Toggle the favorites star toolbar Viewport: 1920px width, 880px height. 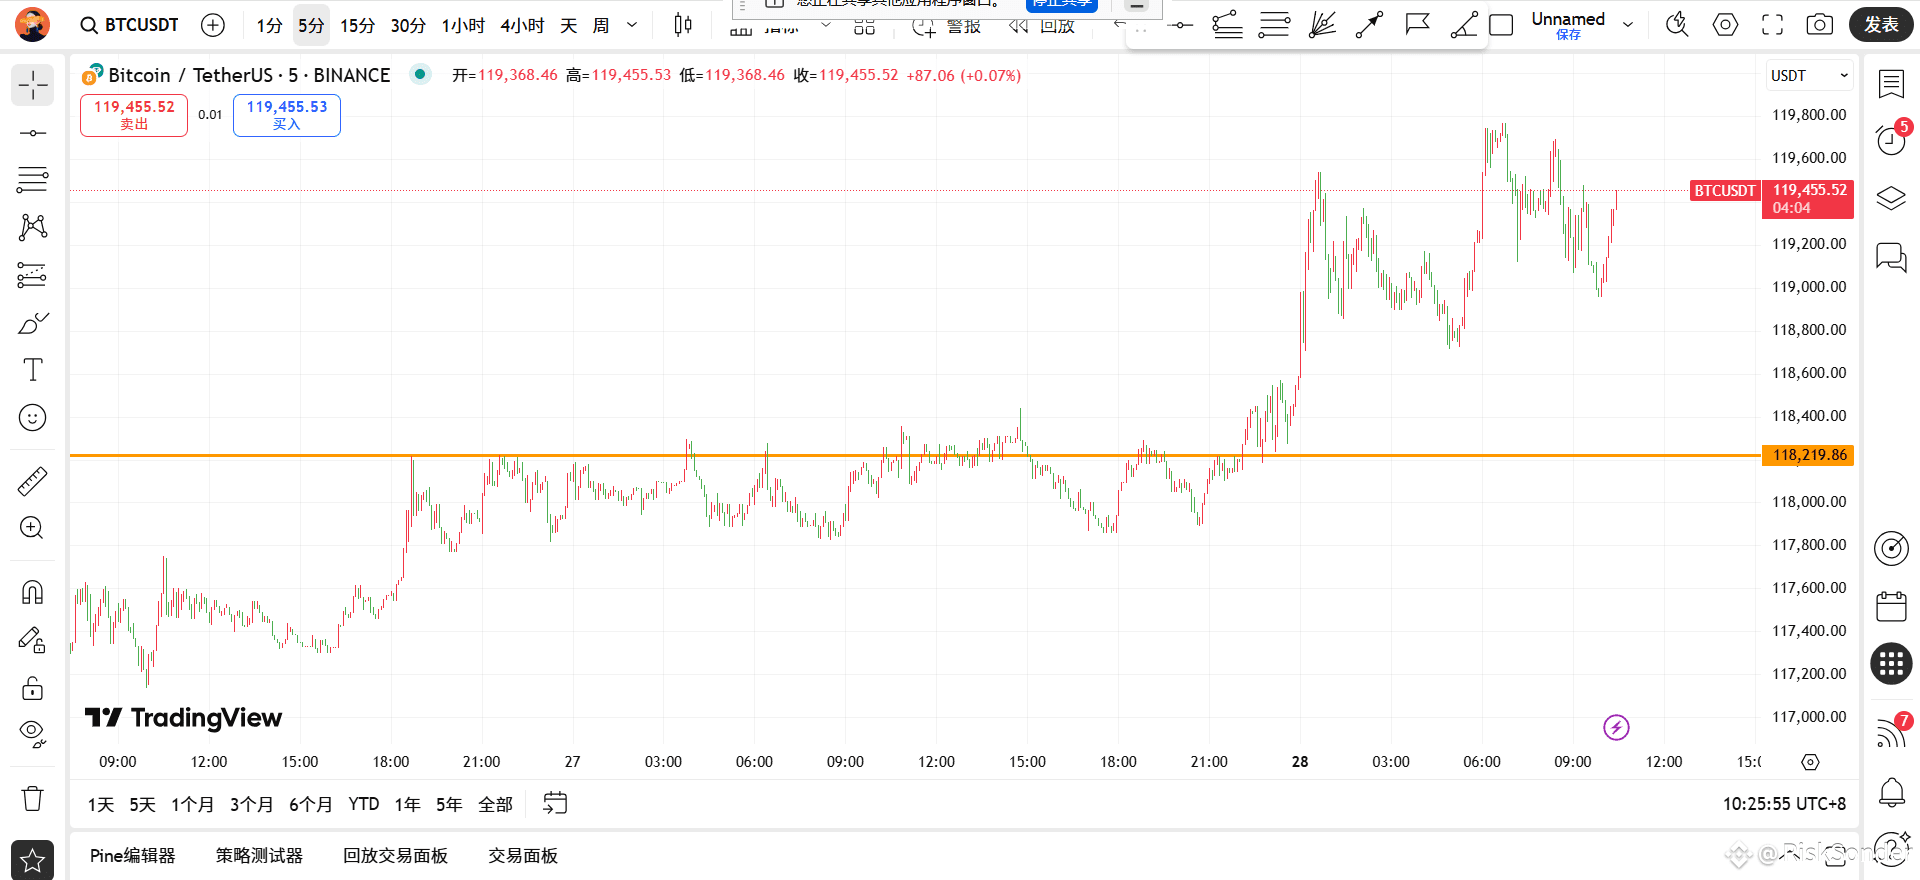point(33,859)
